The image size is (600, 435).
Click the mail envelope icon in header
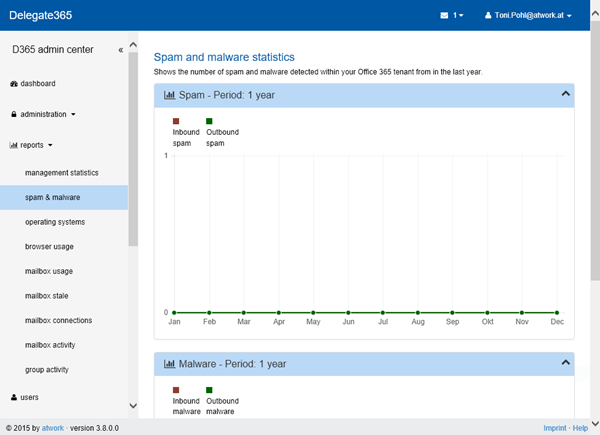(445, 16)
